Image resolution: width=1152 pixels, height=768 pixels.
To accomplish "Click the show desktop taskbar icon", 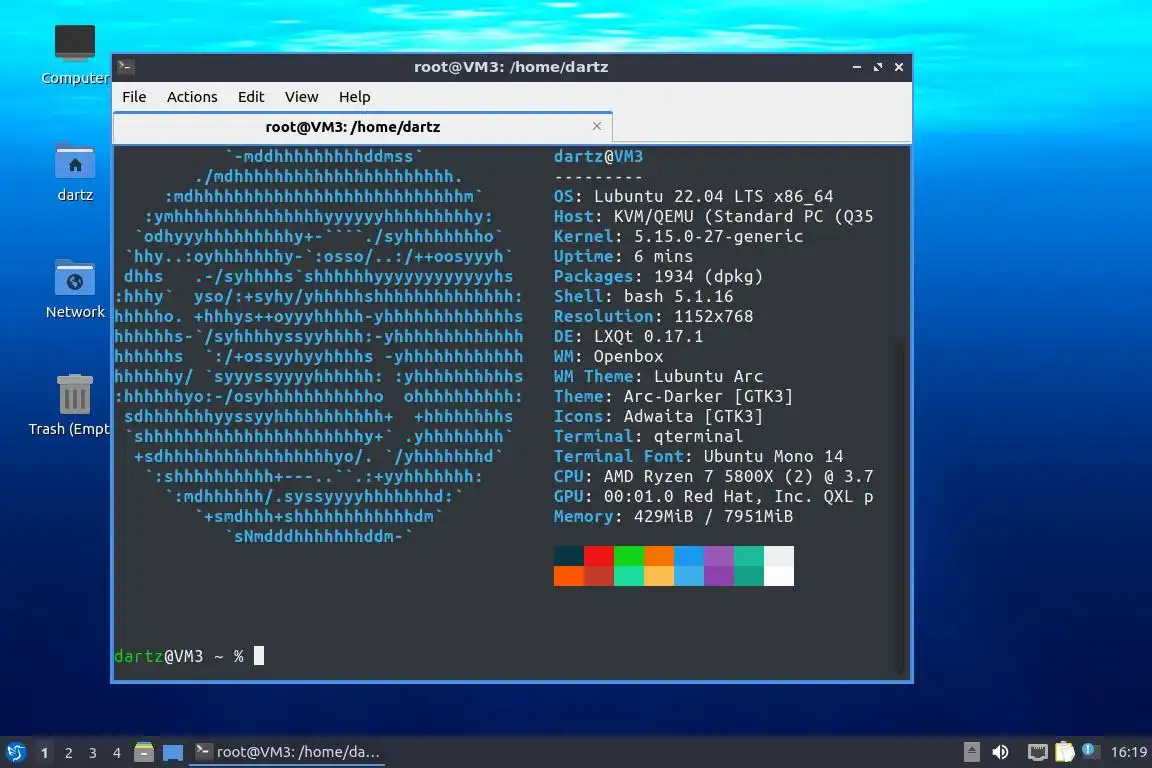I will 173,753.
